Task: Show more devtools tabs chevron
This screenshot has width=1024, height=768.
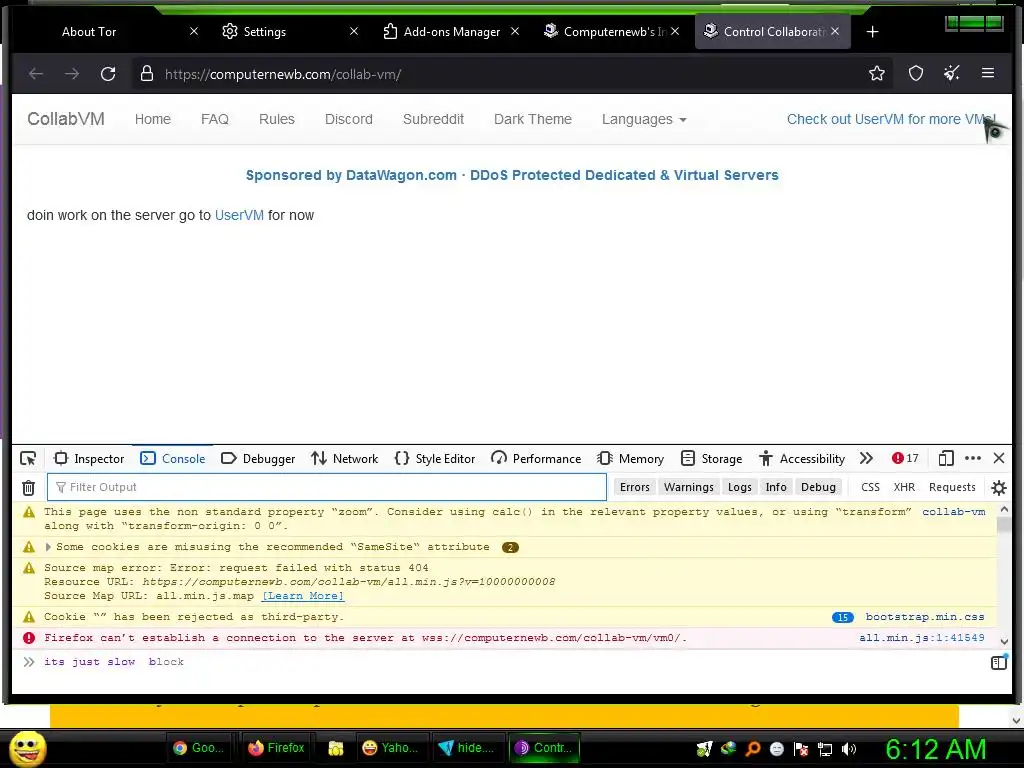Action: (866, 458)
